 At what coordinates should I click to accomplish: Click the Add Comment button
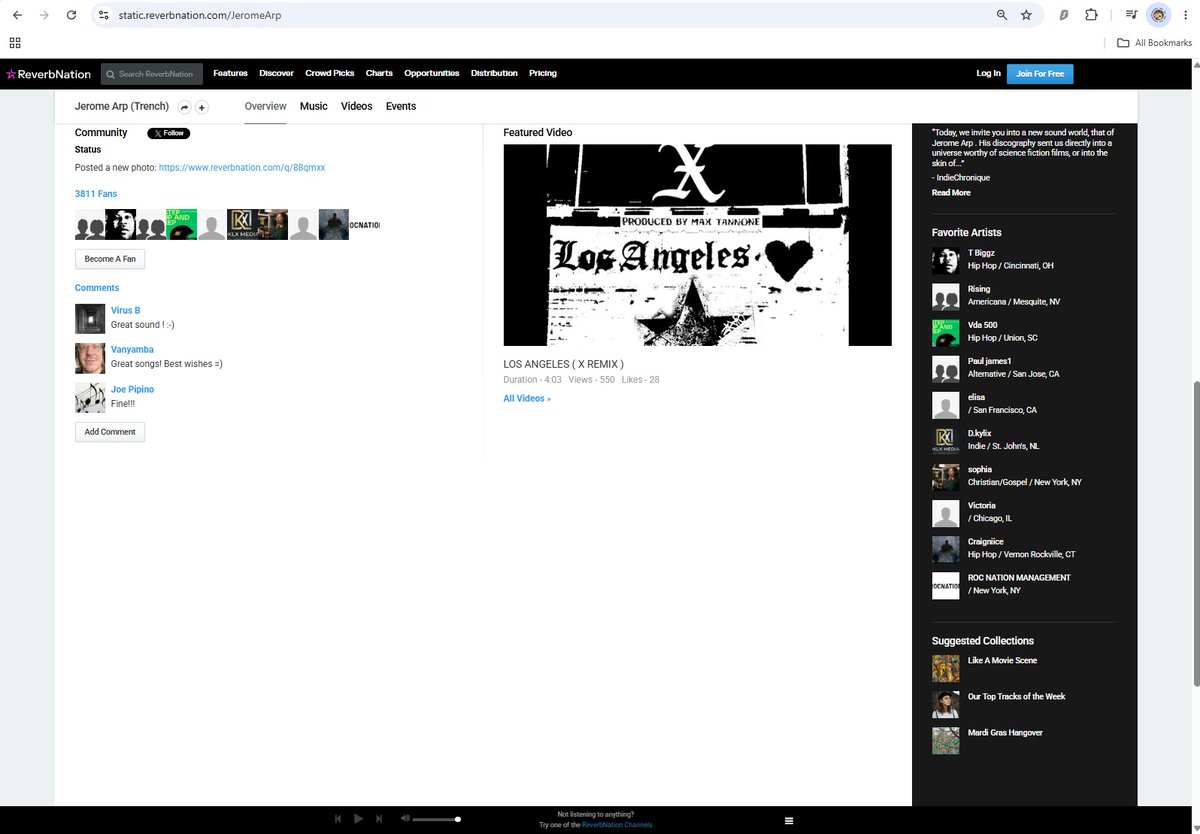[x=110, y=432]
